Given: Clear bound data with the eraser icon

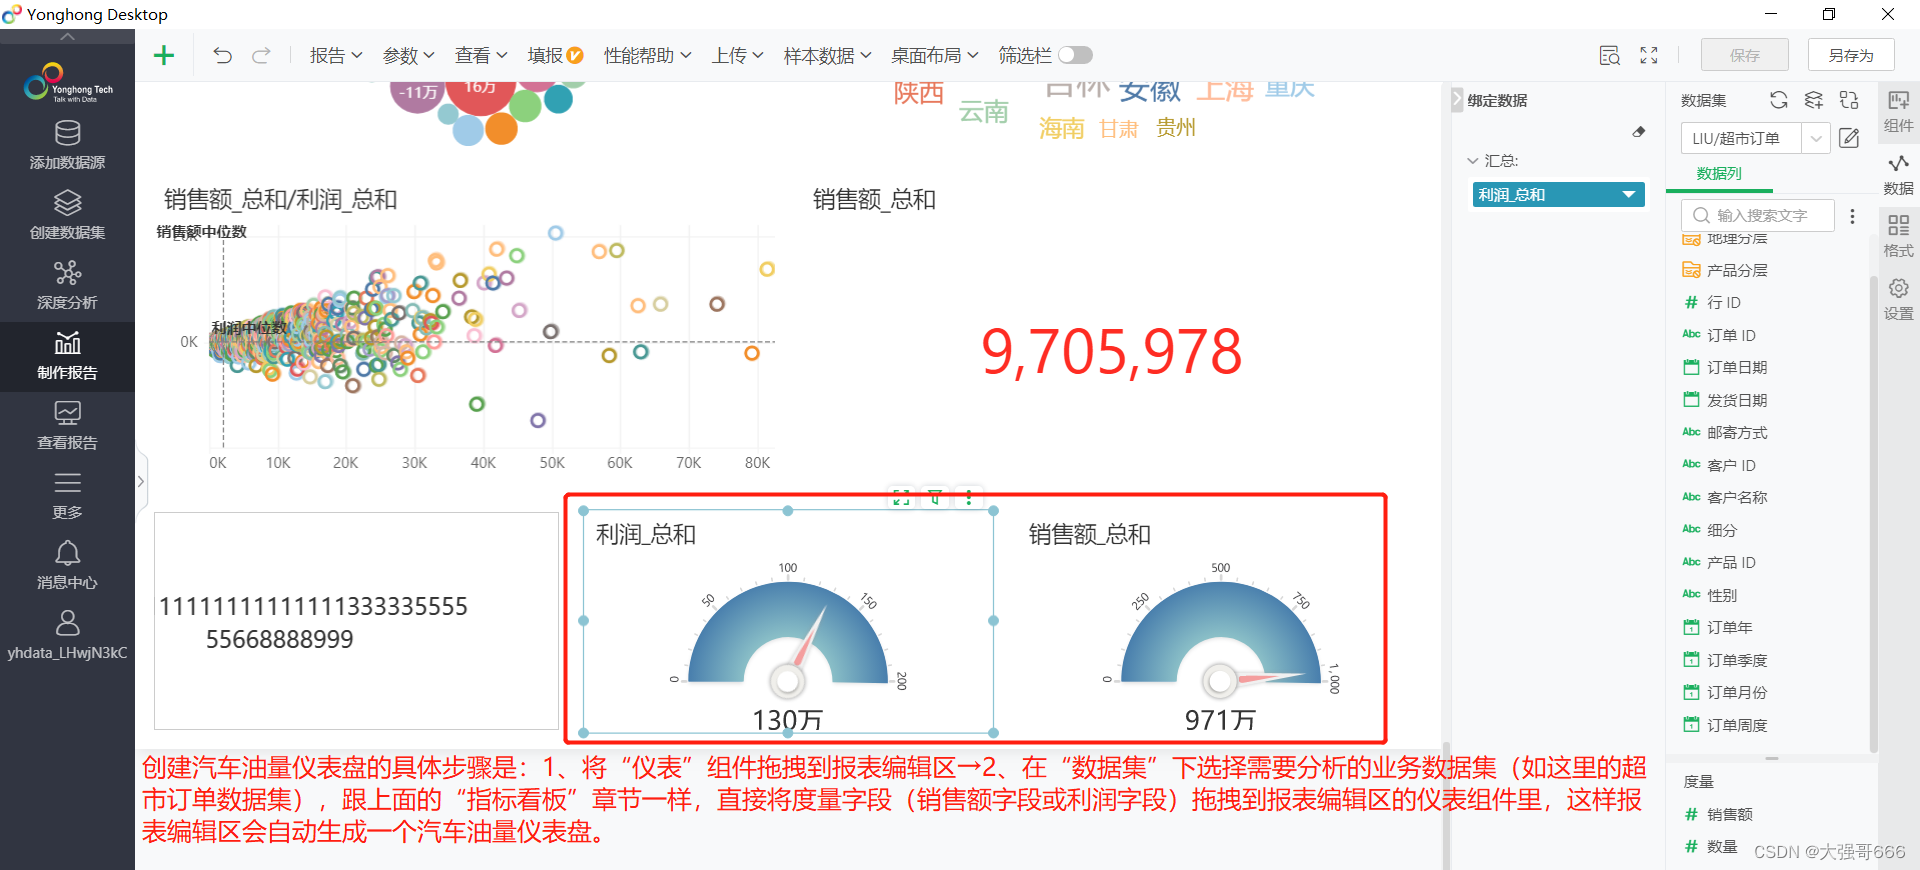Looking at the screenshot, I should [x=1639, y=132].
